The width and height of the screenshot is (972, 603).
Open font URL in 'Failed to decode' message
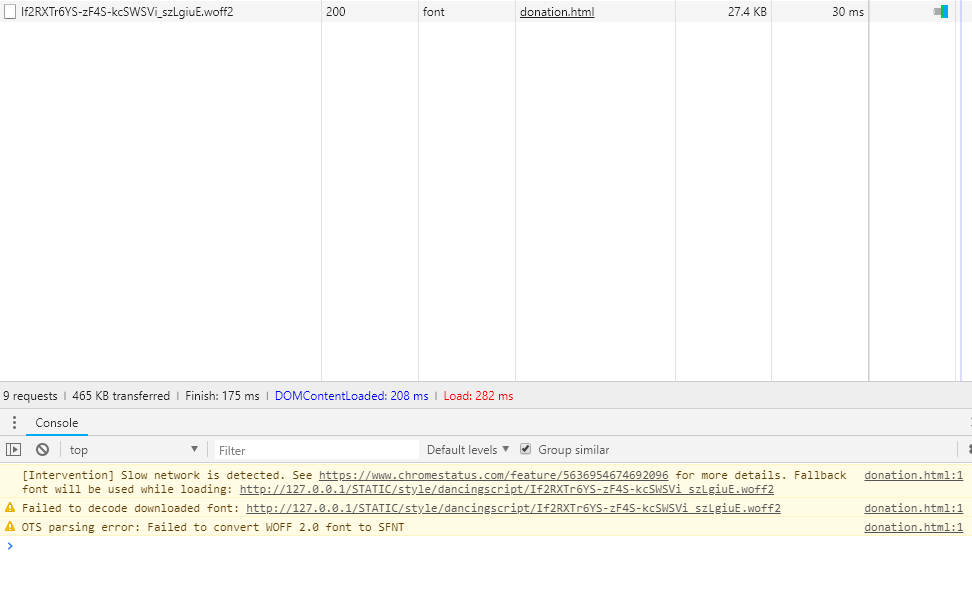click(x=513, y=508)
